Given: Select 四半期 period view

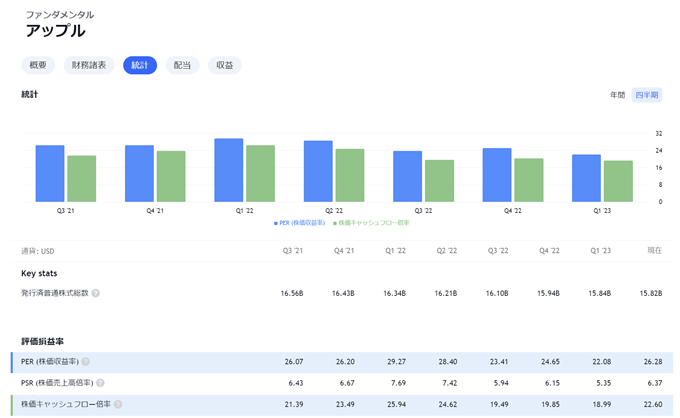Looking at the screenshot, I should tap(647, 95).
